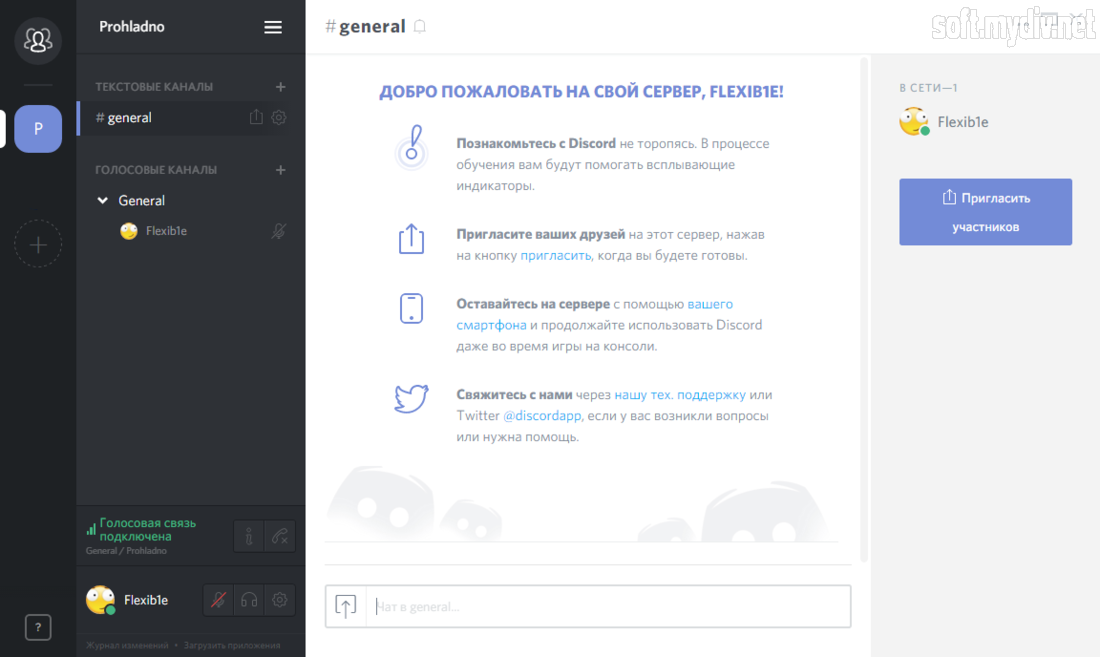This screenshot has height=657, width=1100.
Task: Click the ГОЛОСОВЫЕ КАНАЛЫ header
Action: pyautogui.click(x=156, y=170)
